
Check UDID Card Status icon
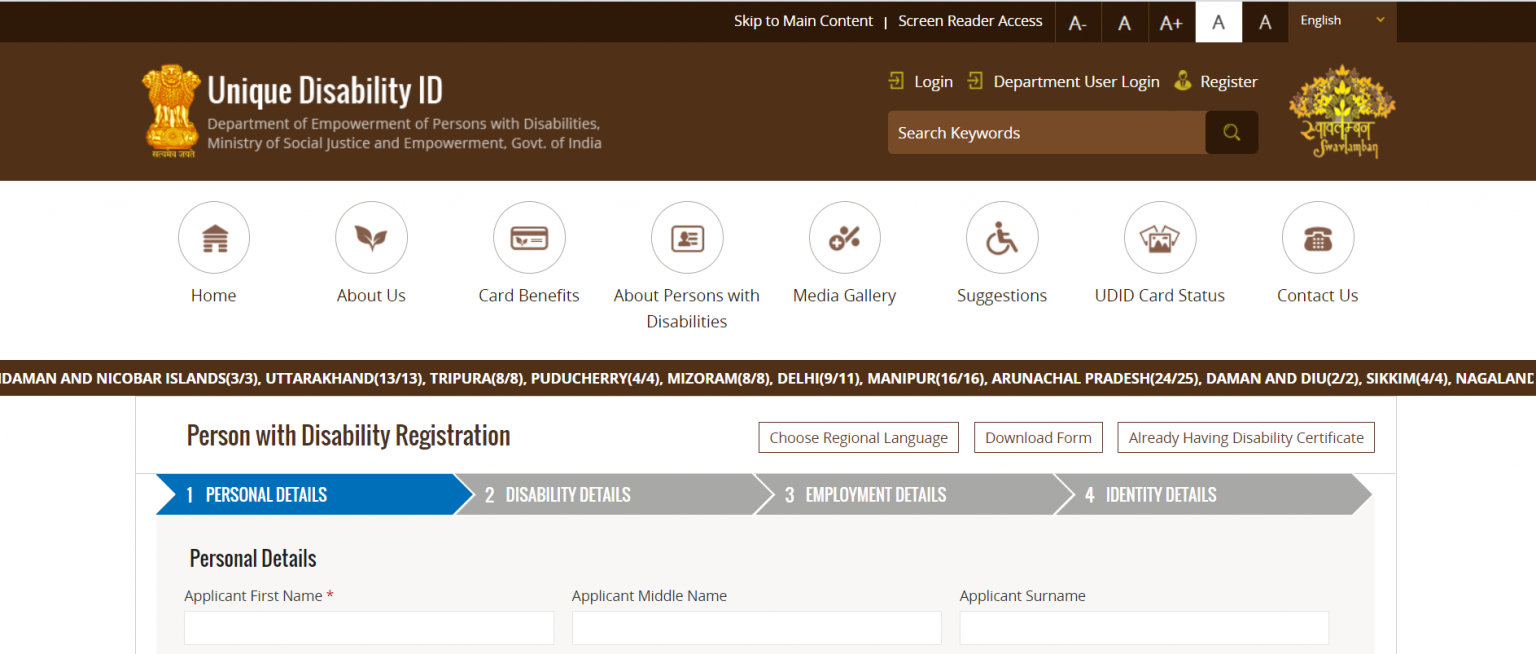[x=1159, y=238]
